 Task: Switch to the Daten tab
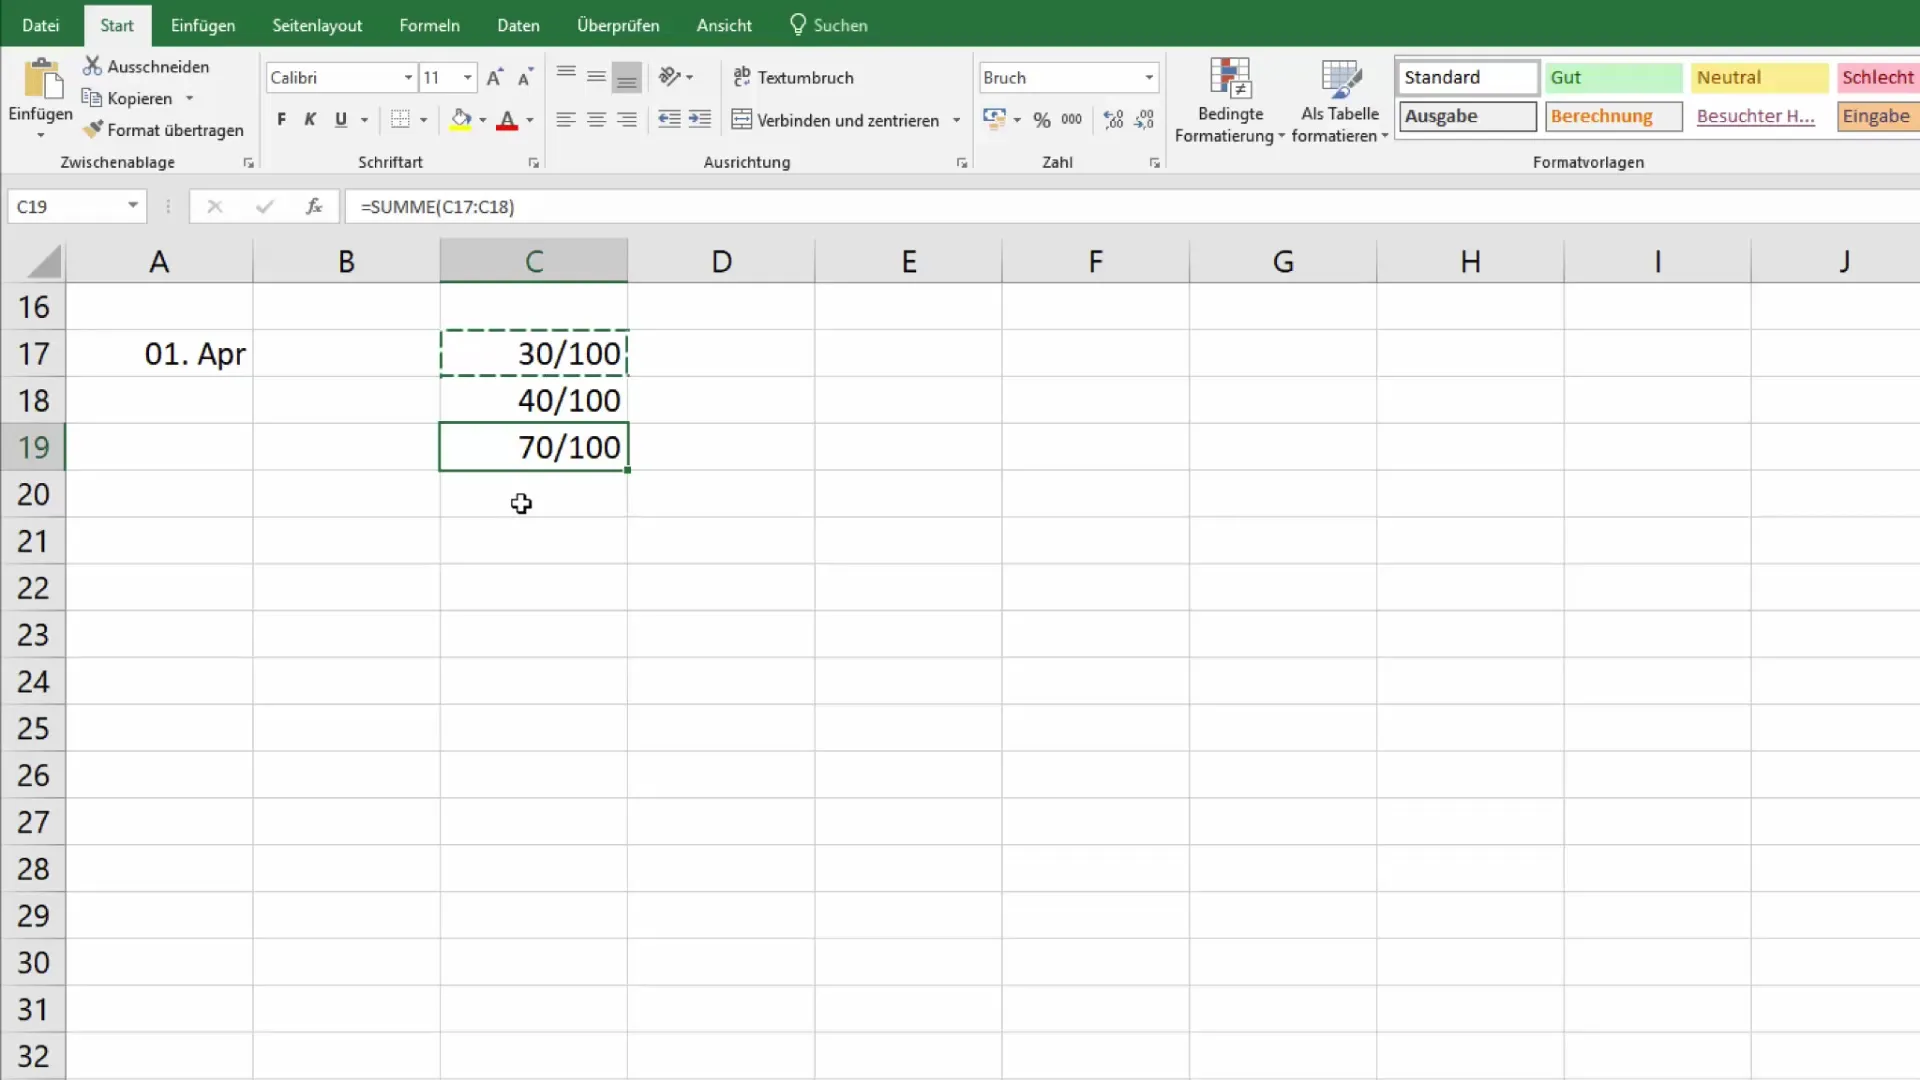[x=518, y=25]
